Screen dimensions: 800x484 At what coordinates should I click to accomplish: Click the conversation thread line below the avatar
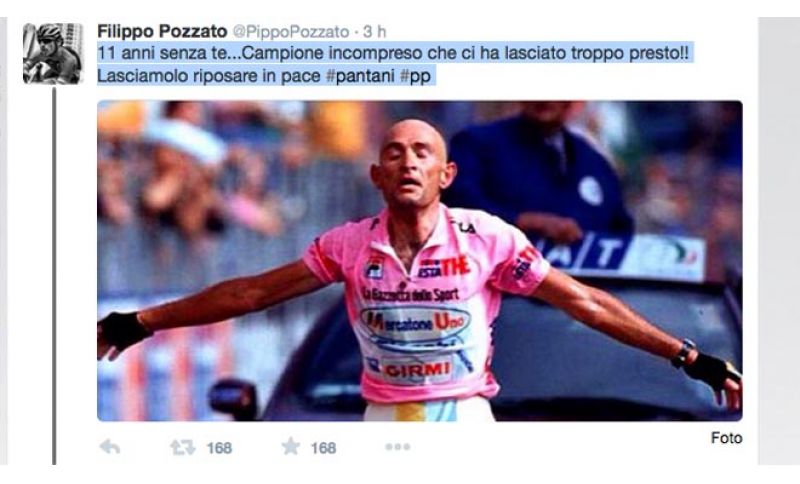tap(54, 275)
